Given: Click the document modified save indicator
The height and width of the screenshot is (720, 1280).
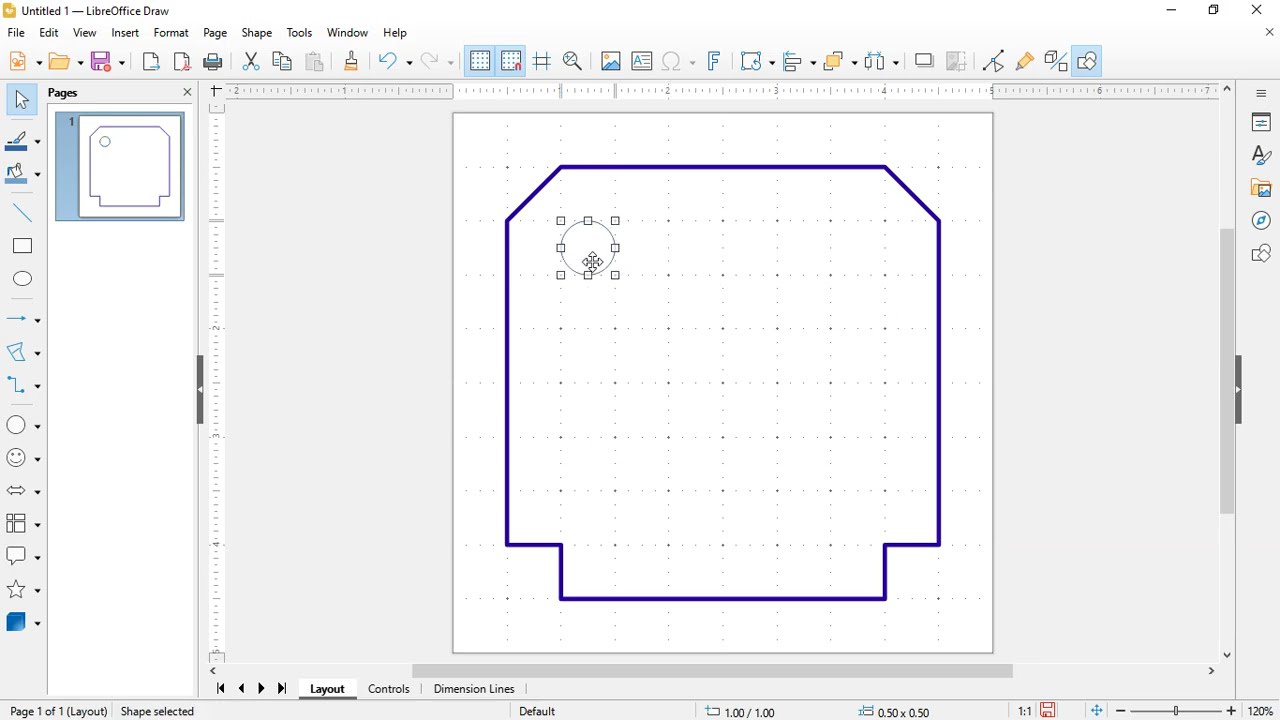Looking at the screenshot, I should point(1049,711).
